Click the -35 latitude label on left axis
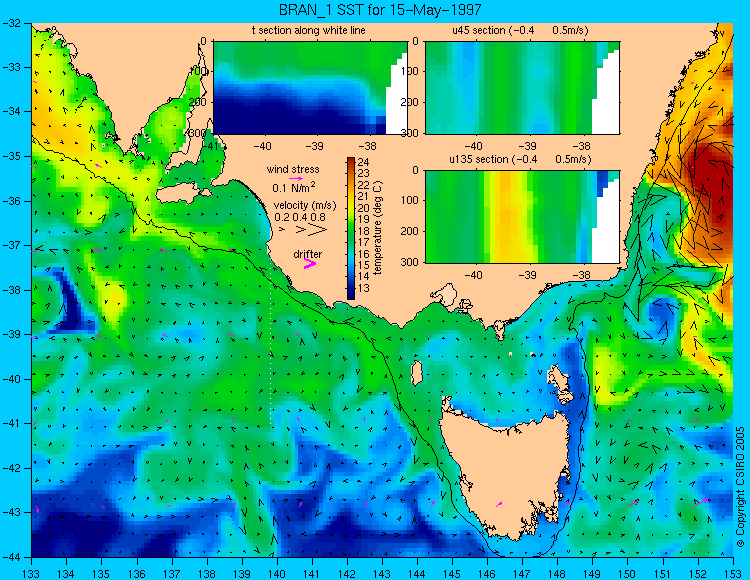The image size is (750, 580). coord(11,156)
